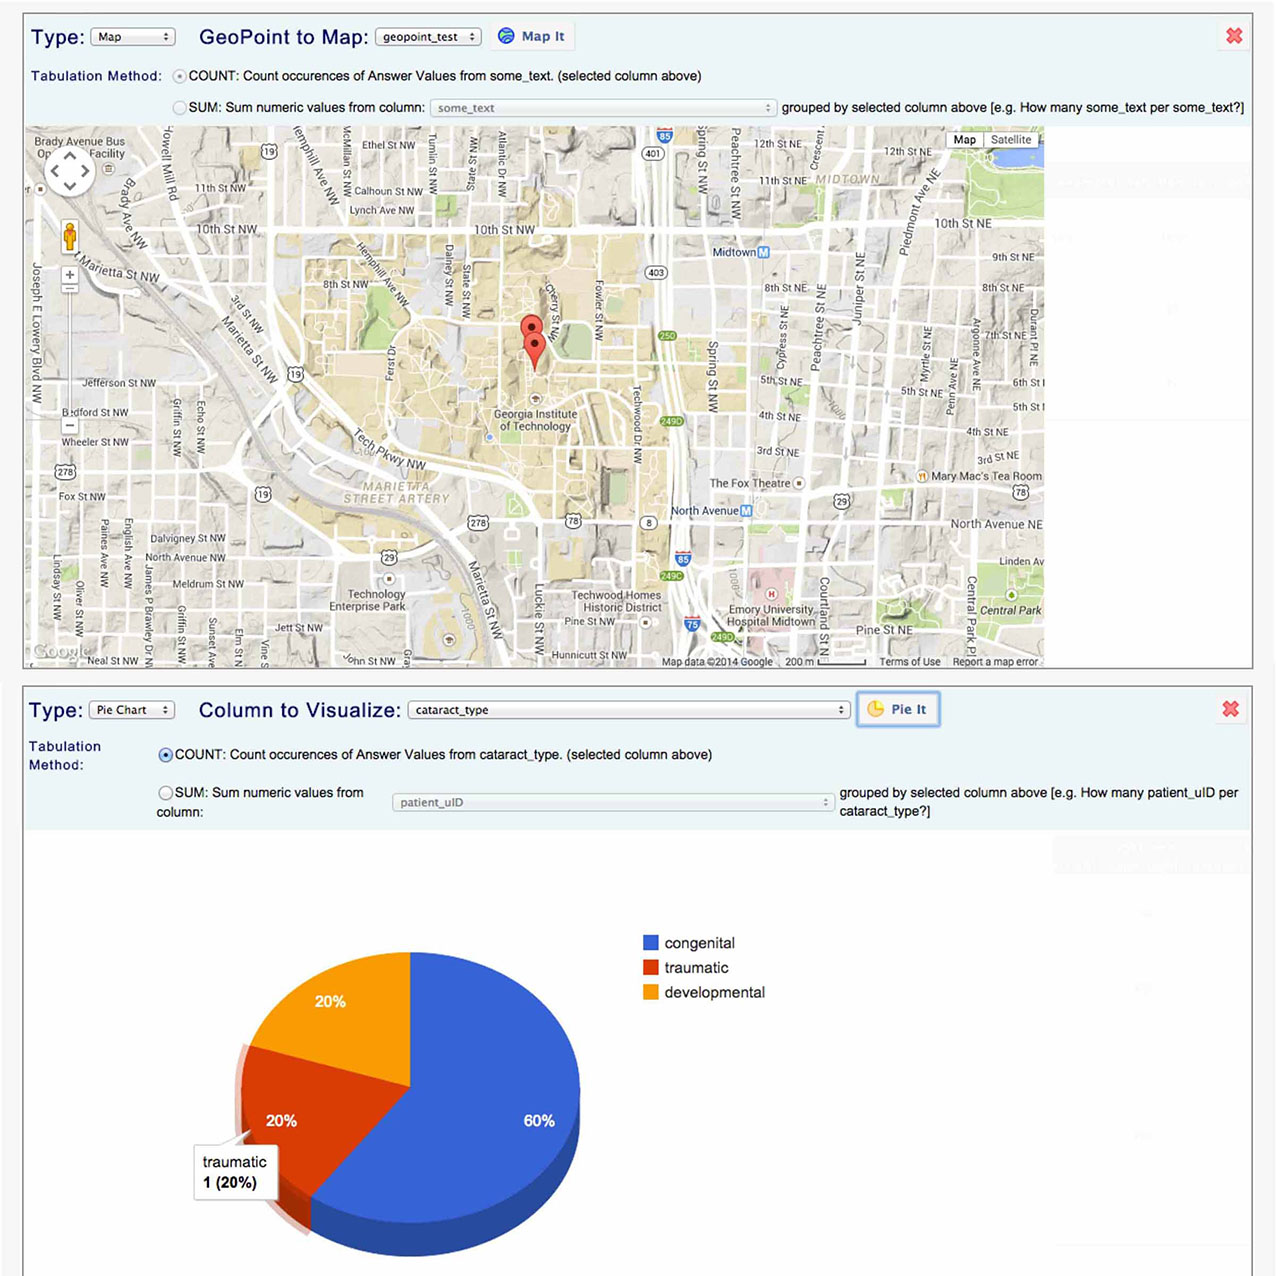Click the I-75 highway shield icon

tap(692, 624)
